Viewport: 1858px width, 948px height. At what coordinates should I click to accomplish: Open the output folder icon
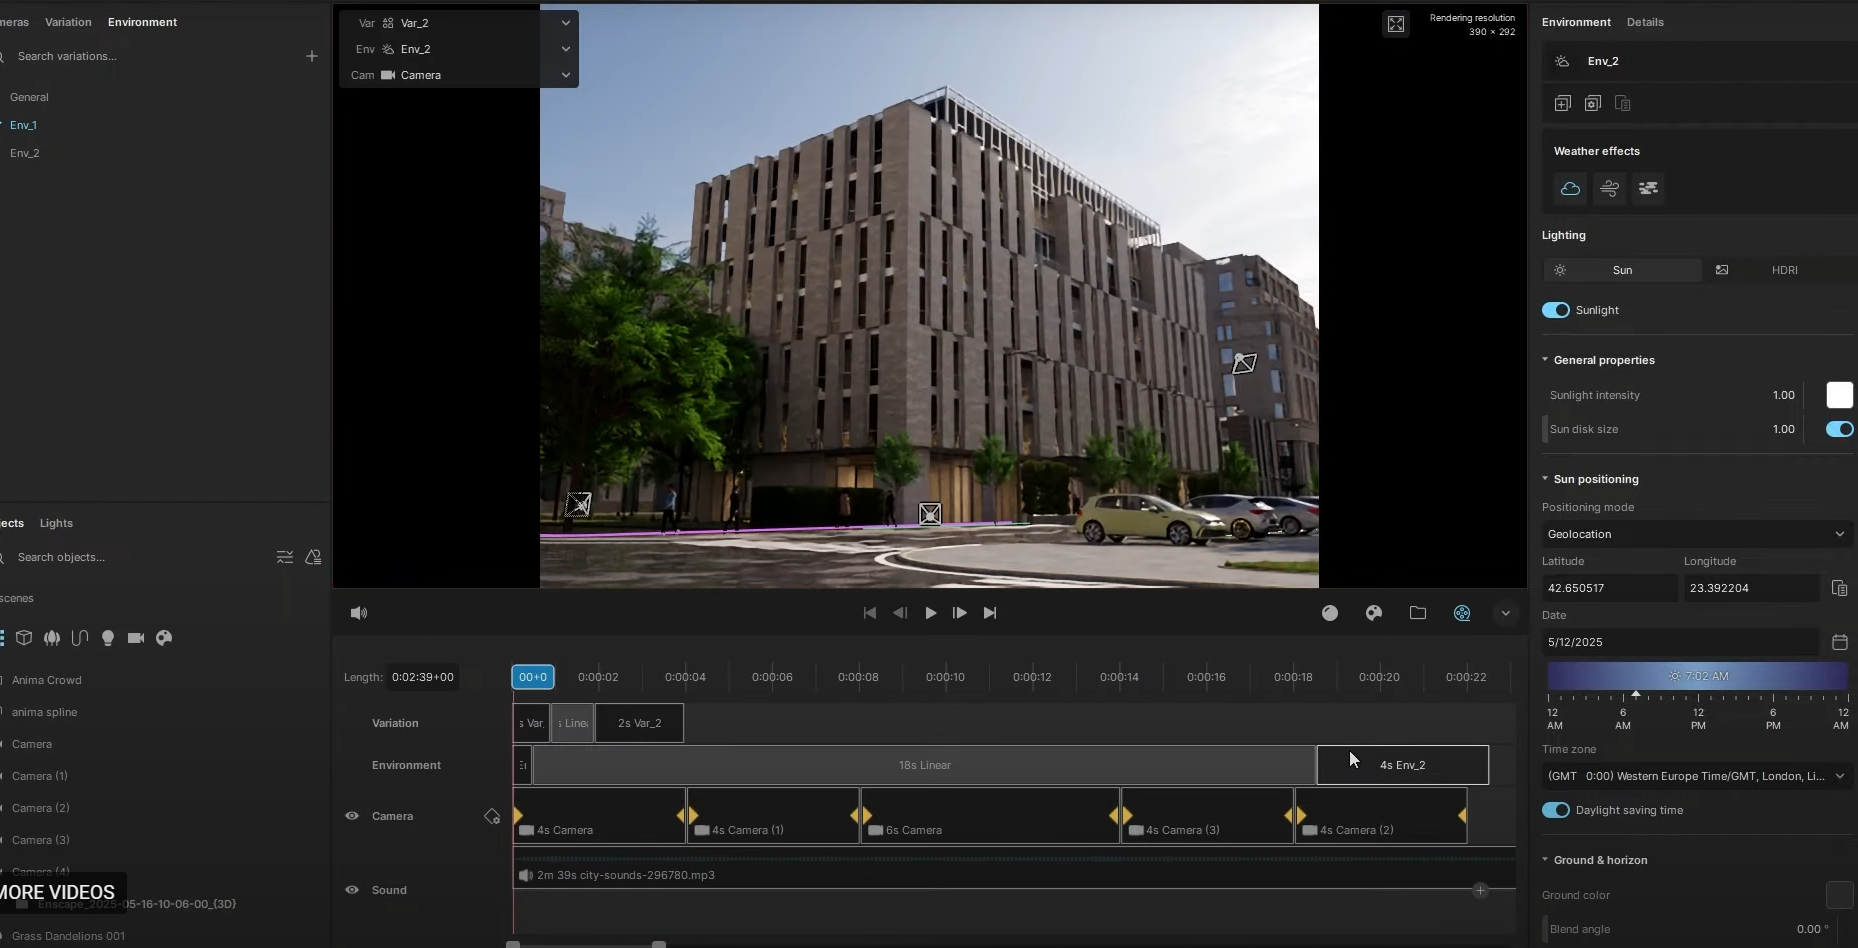pos(1418,613)
